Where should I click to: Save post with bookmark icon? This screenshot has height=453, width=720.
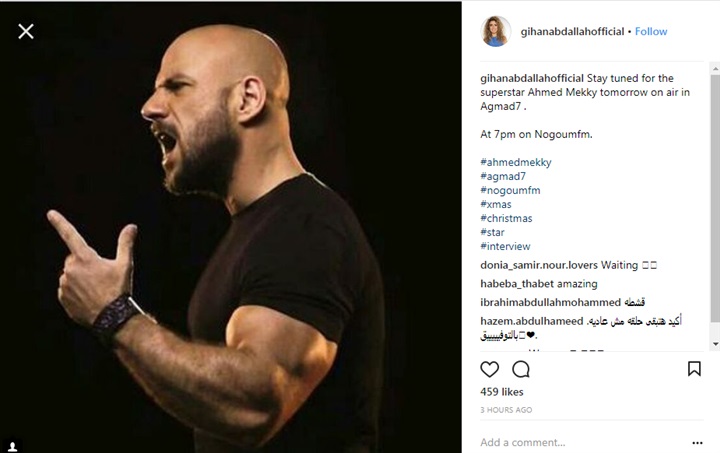[x=694, y=369]
